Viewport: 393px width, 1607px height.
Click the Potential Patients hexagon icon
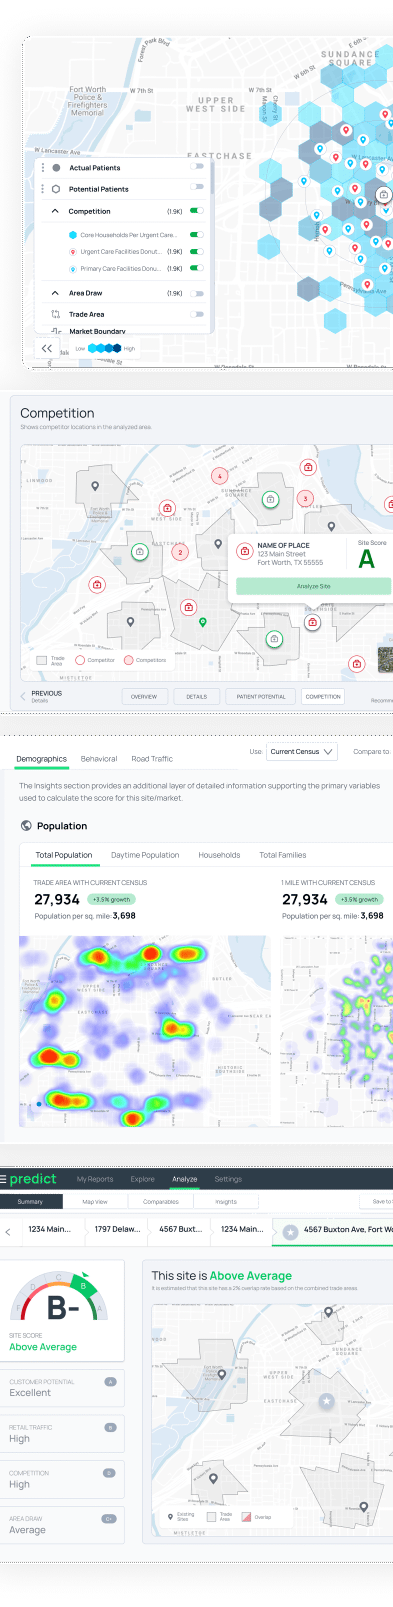56,189
